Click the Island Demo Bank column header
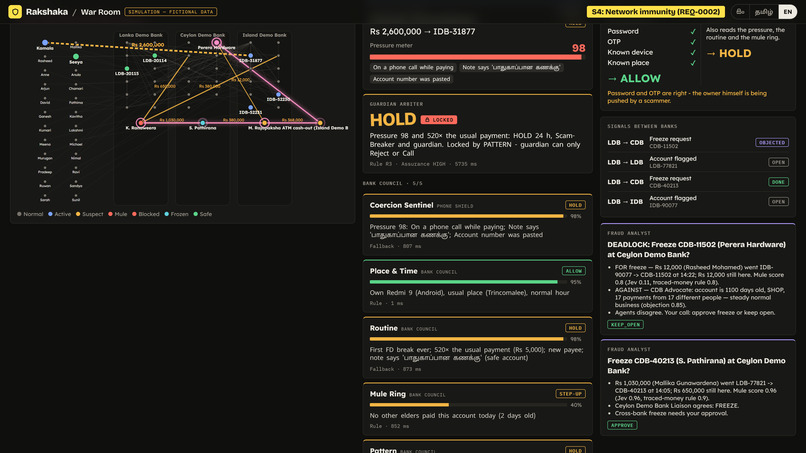 click(264, 35)
